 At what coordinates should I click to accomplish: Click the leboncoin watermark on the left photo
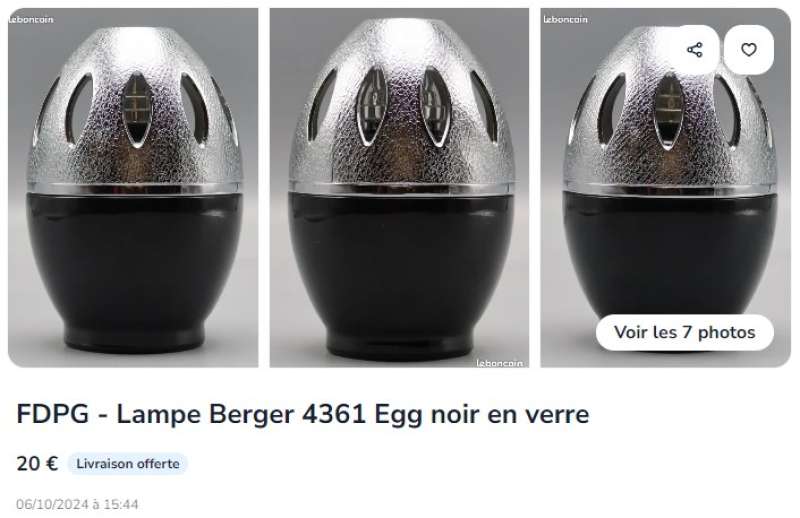coord(31,19)
